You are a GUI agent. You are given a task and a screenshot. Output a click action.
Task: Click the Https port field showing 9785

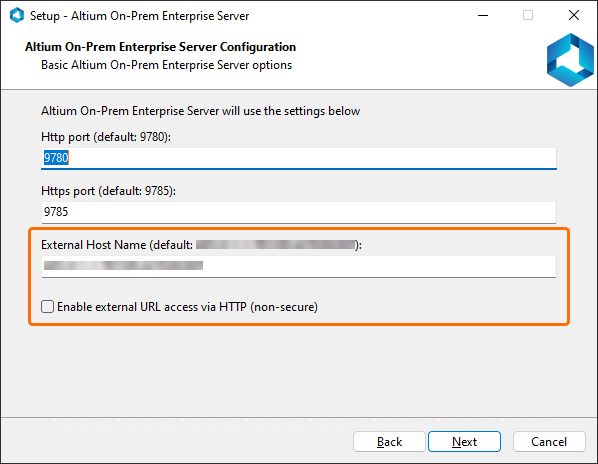(x=299, y=212)
